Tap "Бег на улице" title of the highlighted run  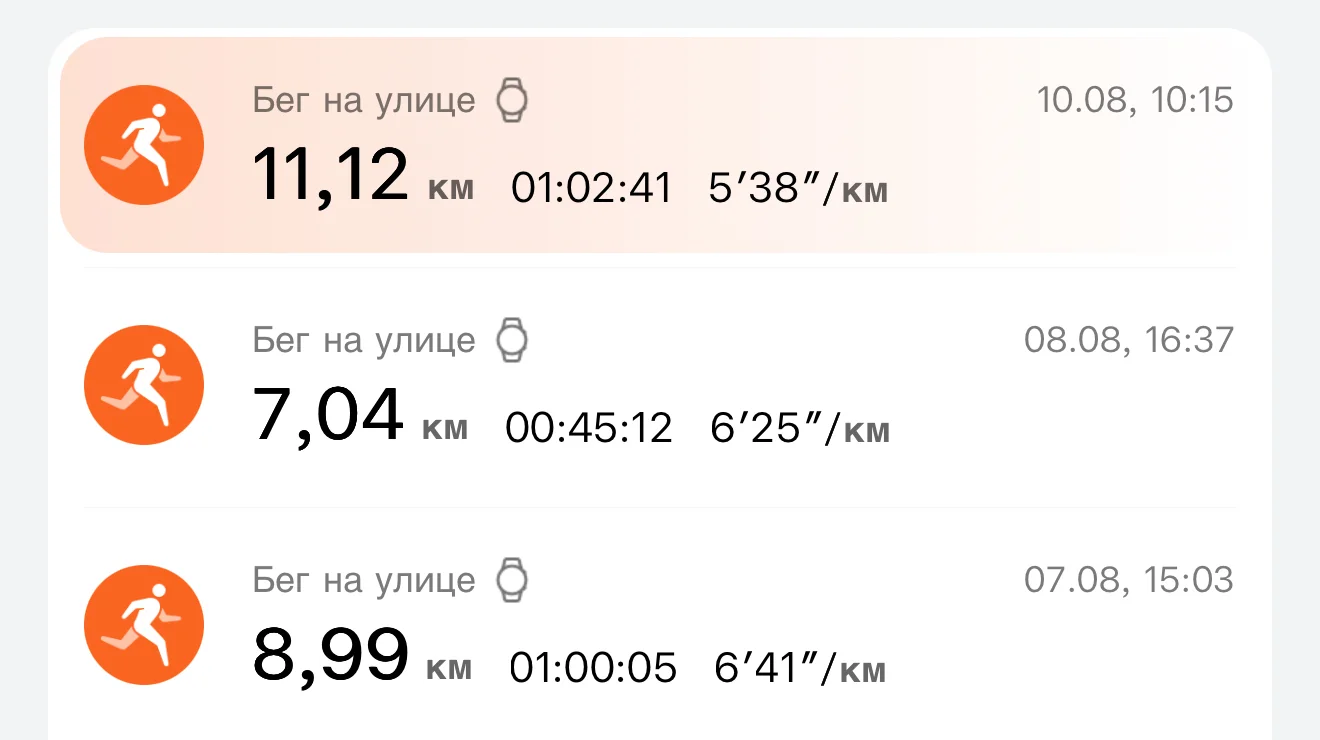pyautogui.click(x=364, y=101)
